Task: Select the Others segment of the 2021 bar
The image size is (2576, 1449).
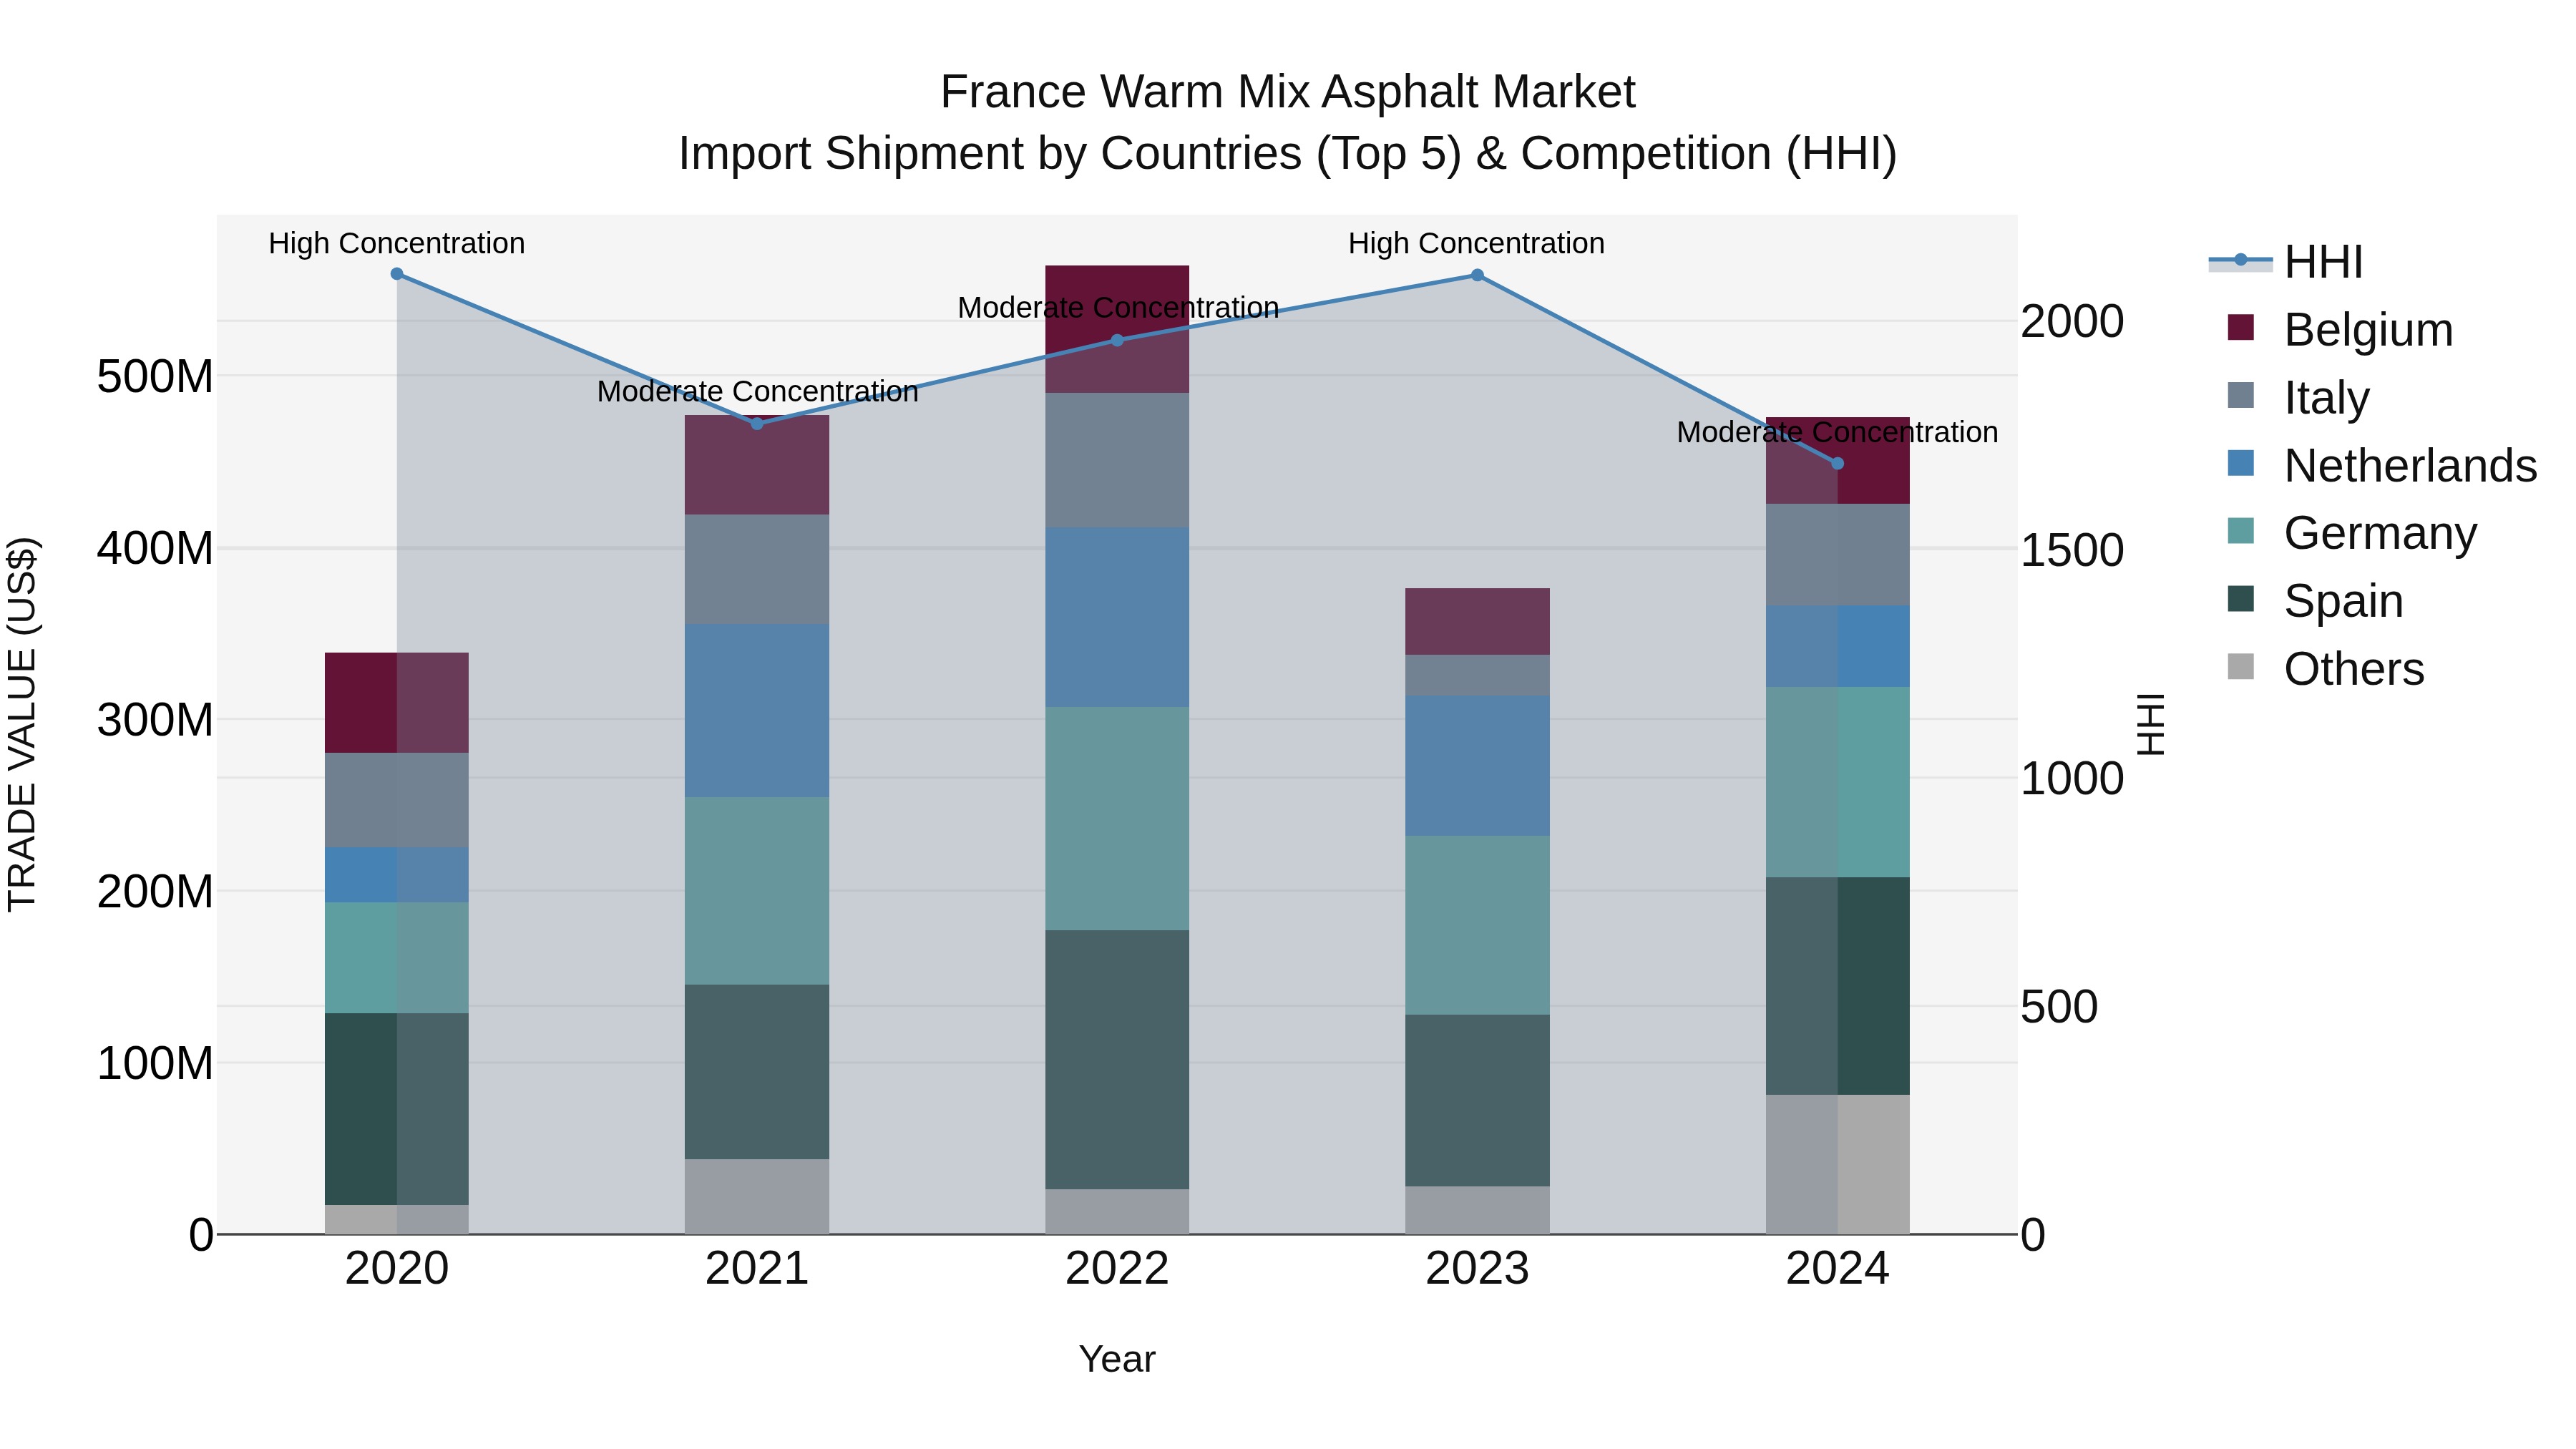Action: point(757,1197)
